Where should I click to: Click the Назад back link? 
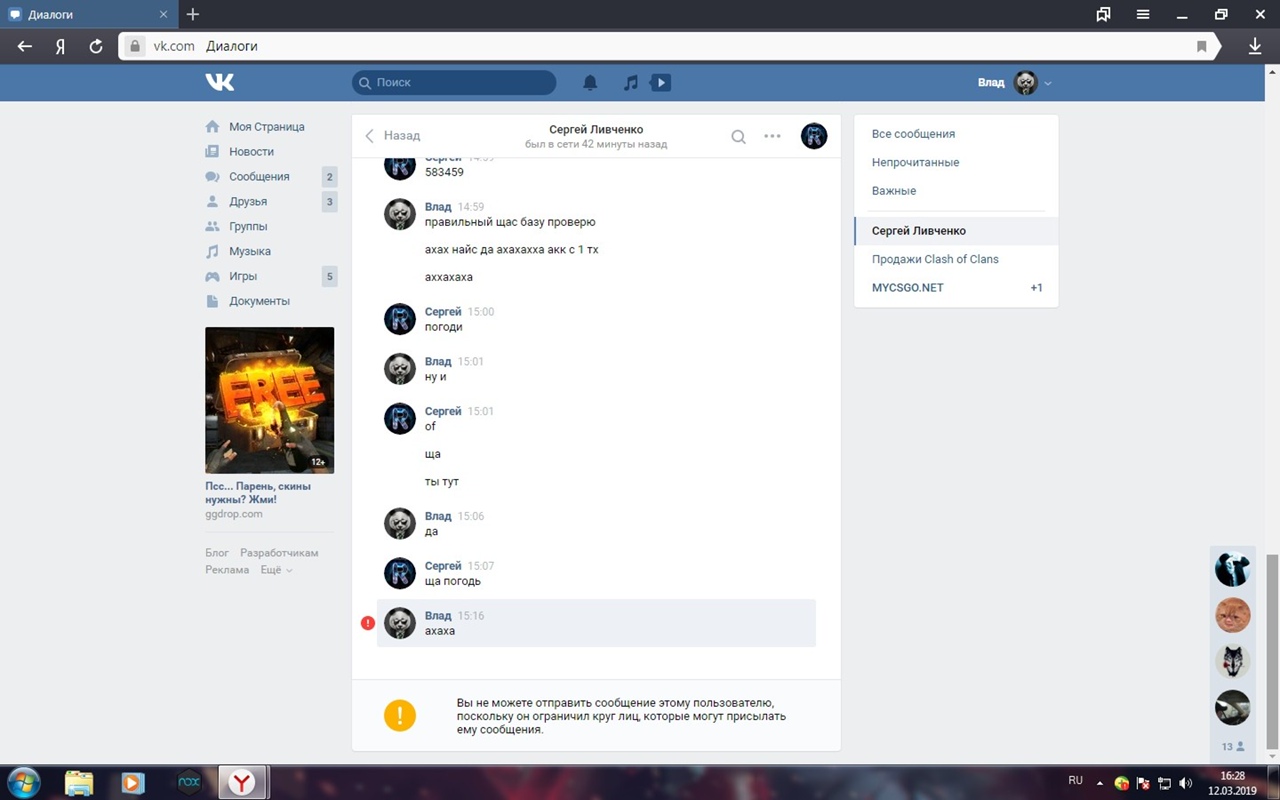(x=393, y=136)
